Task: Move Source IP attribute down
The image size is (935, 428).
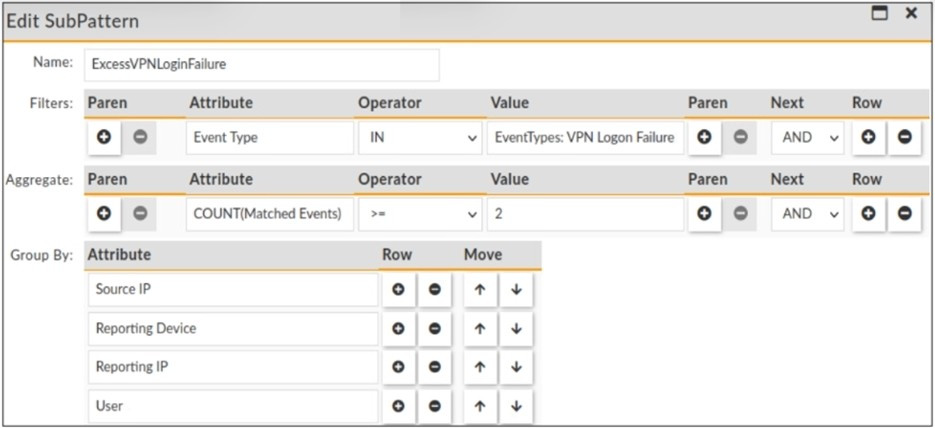Action: [516, 290]
